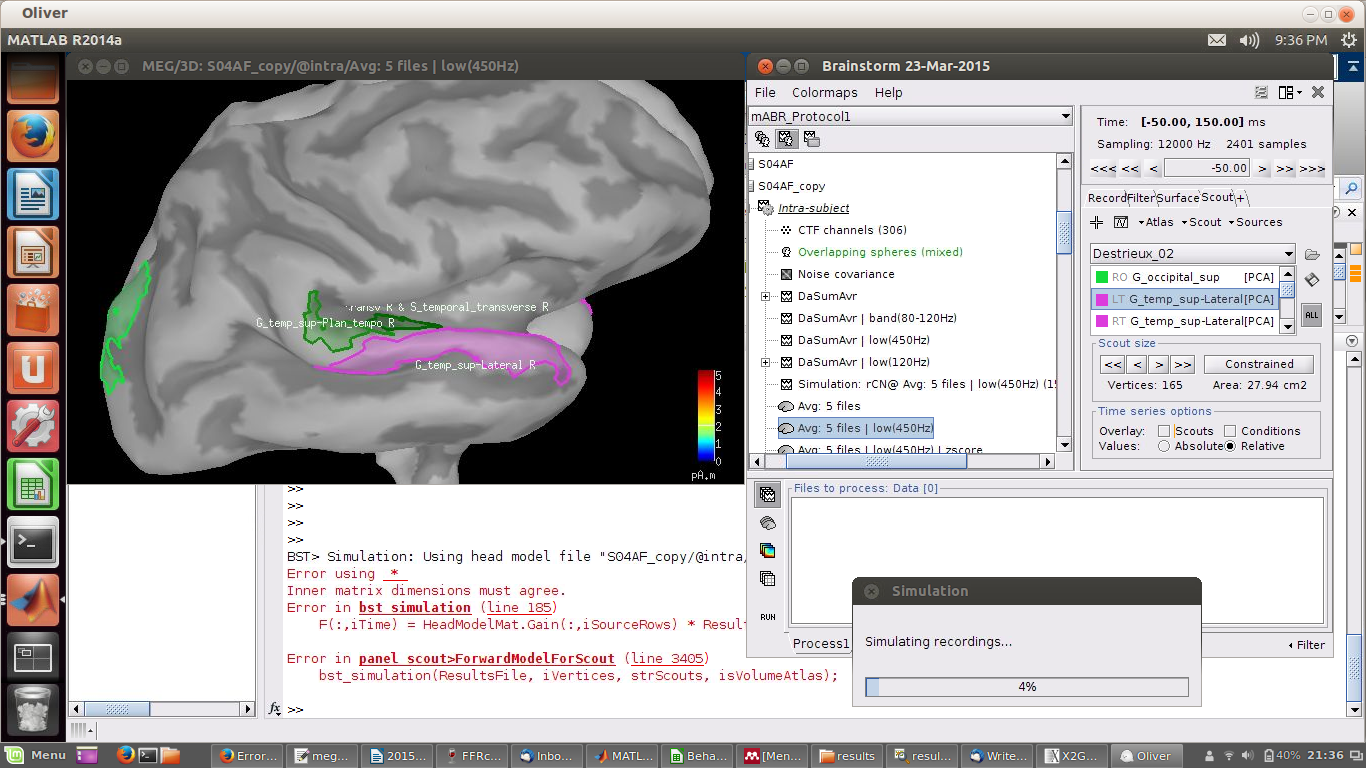Open the Process1 tab at panel bottom

point(820,644)
